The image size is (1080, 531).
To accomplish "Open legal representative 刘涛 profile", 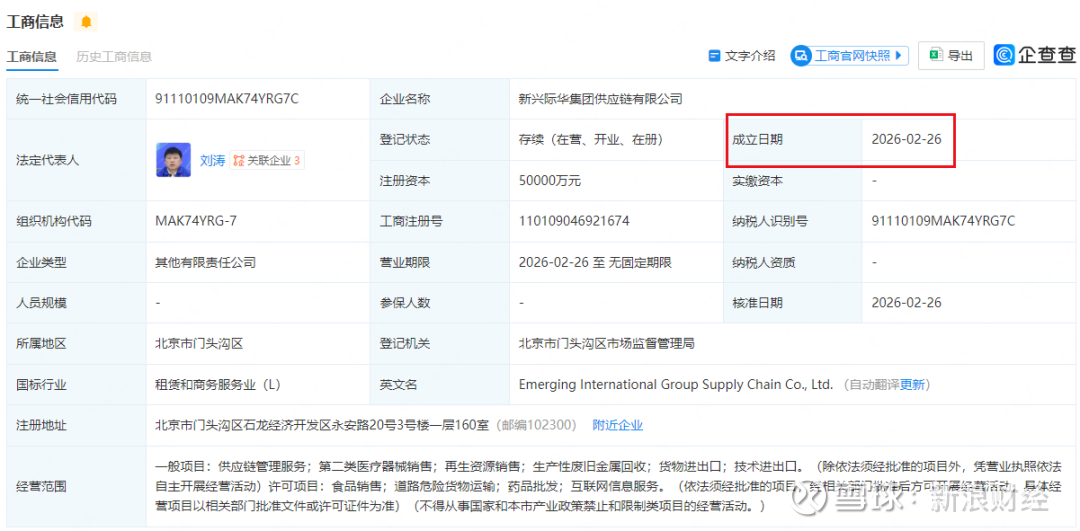I will pos(212,160).
